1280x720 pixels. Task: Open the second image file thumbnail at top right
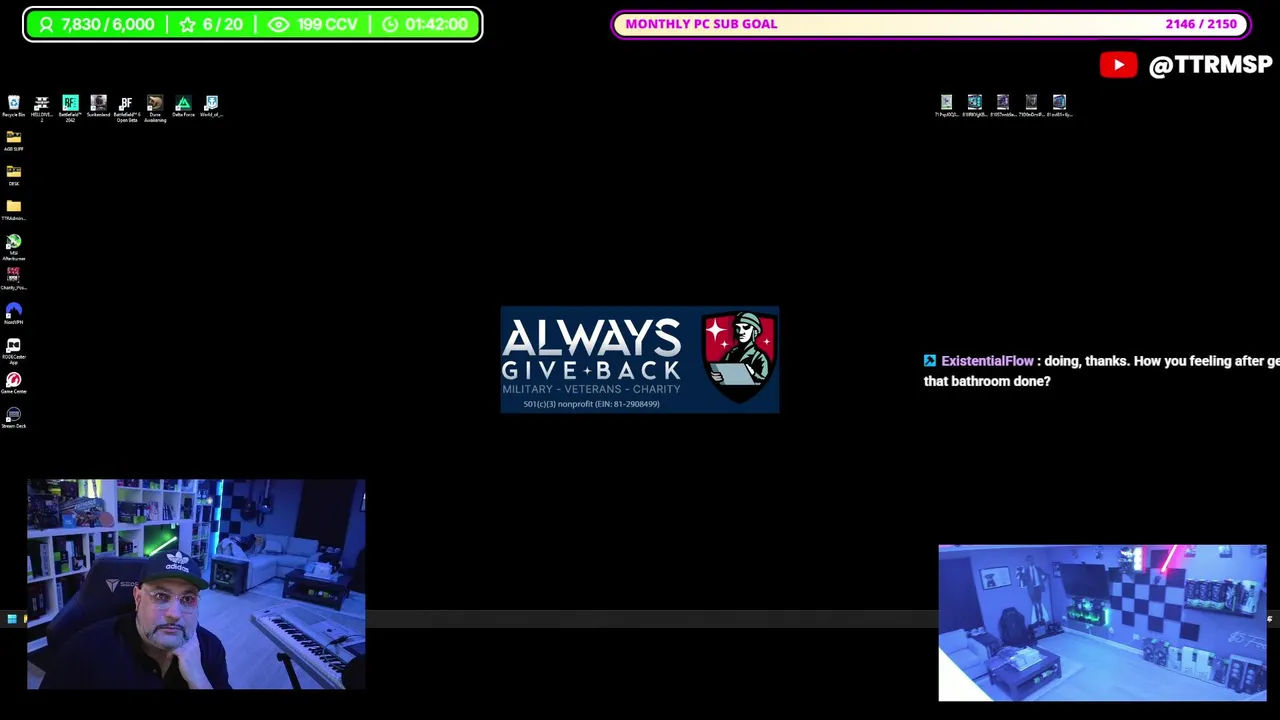[x=974, y=105]
